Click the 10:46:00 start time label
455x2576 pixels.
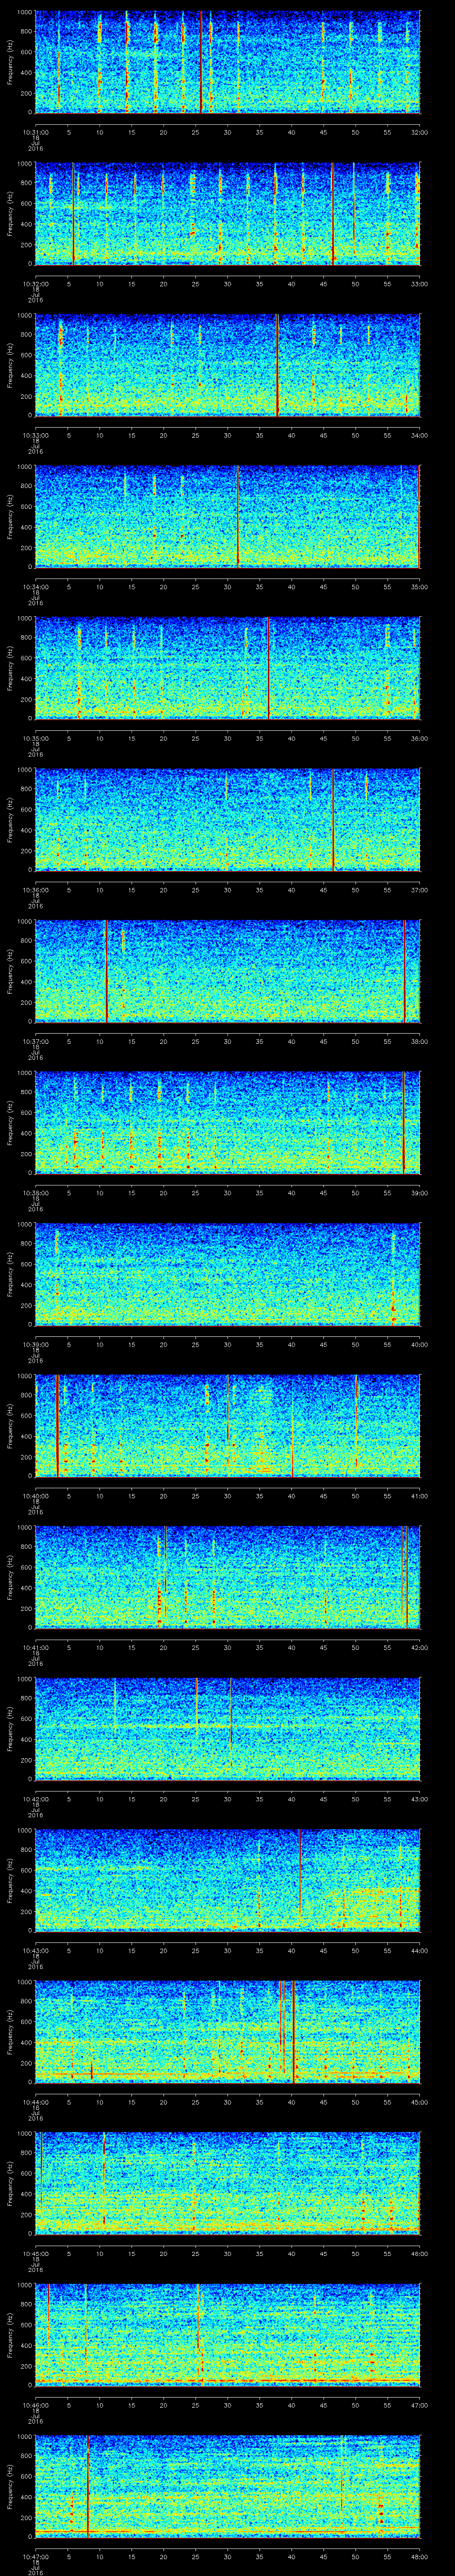tap(35, 2404)
